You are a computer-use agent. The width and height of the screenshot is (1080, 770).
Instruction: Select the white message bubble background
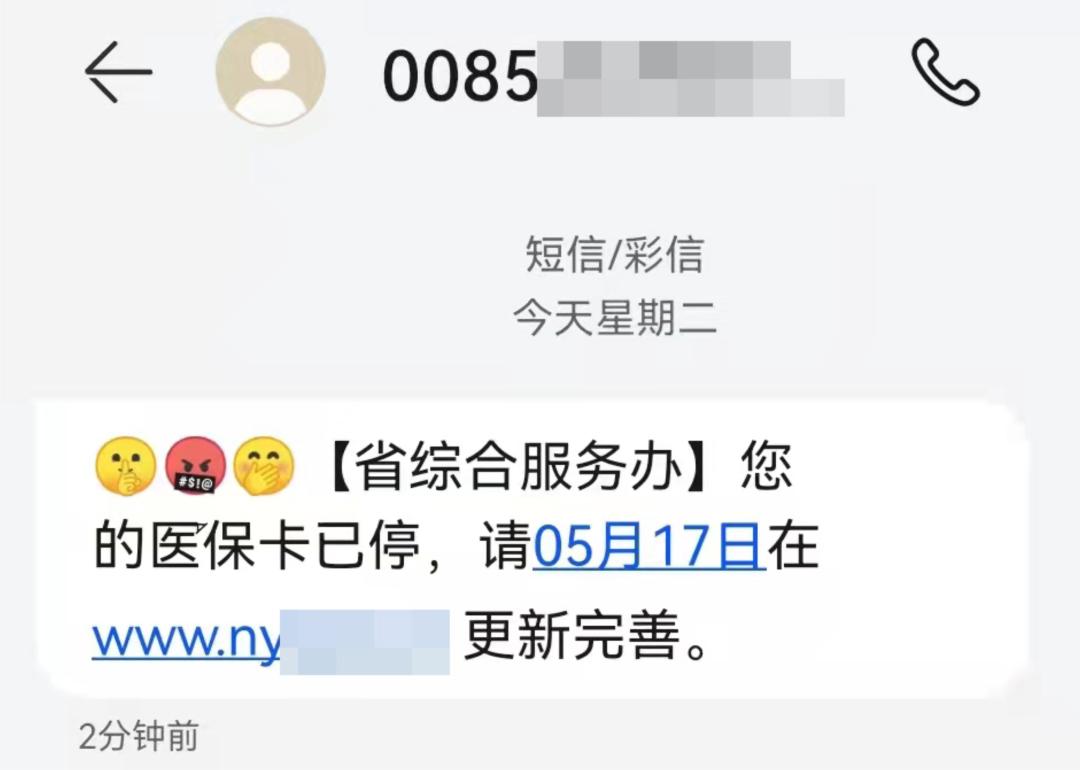[x=532, y=549]
